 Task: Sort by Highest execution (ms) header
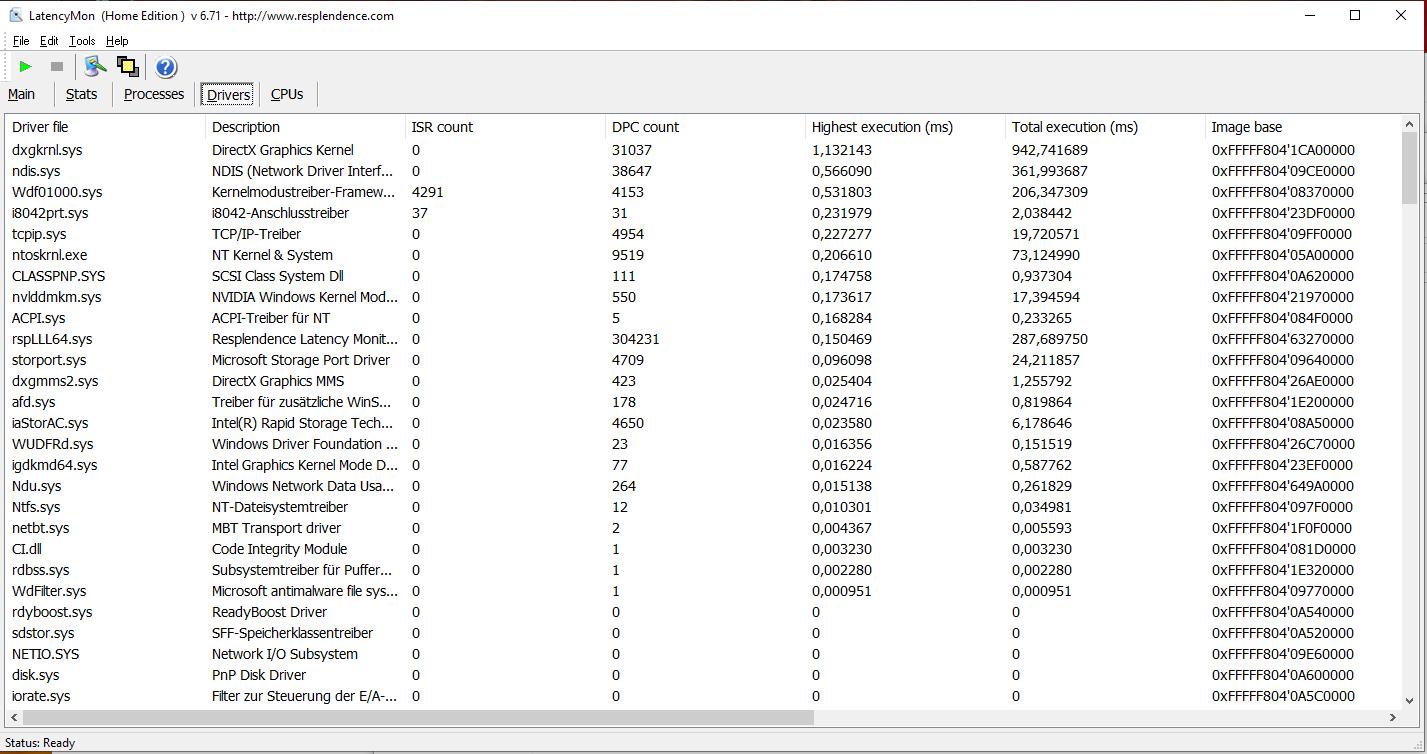point(906,127)
